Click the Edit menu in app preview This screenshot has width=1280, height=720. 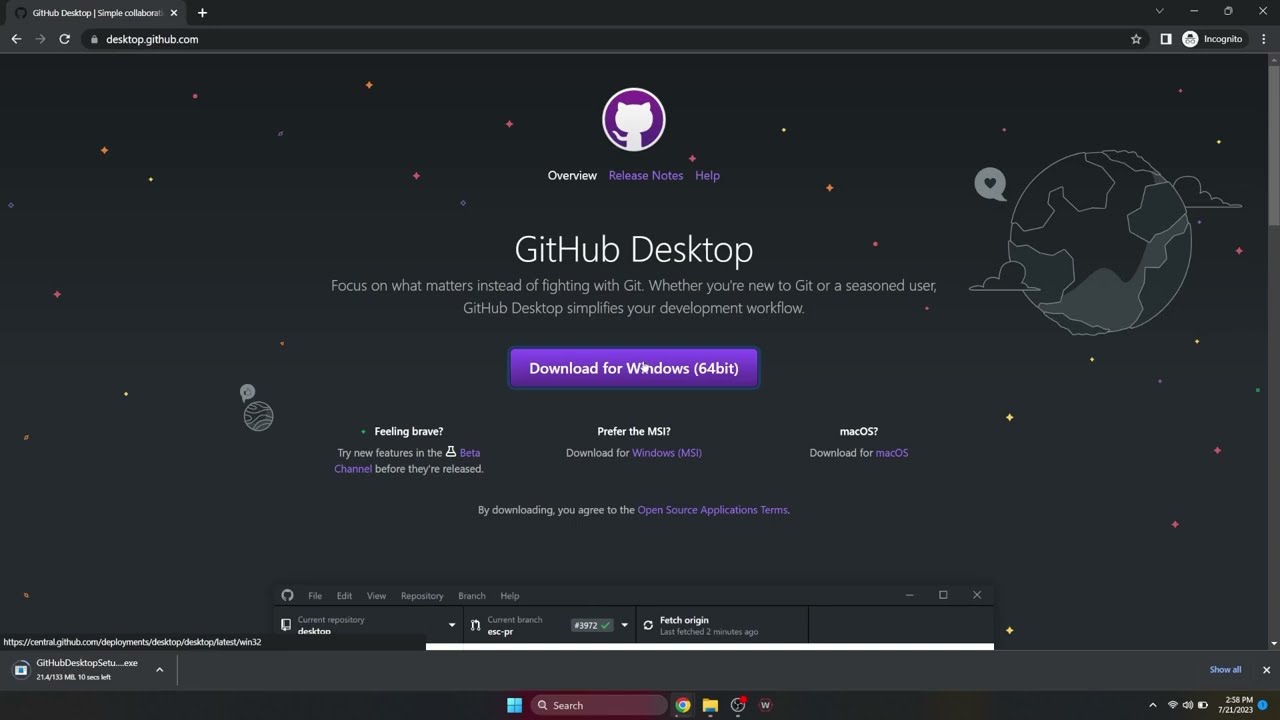(x=344, y=596)
